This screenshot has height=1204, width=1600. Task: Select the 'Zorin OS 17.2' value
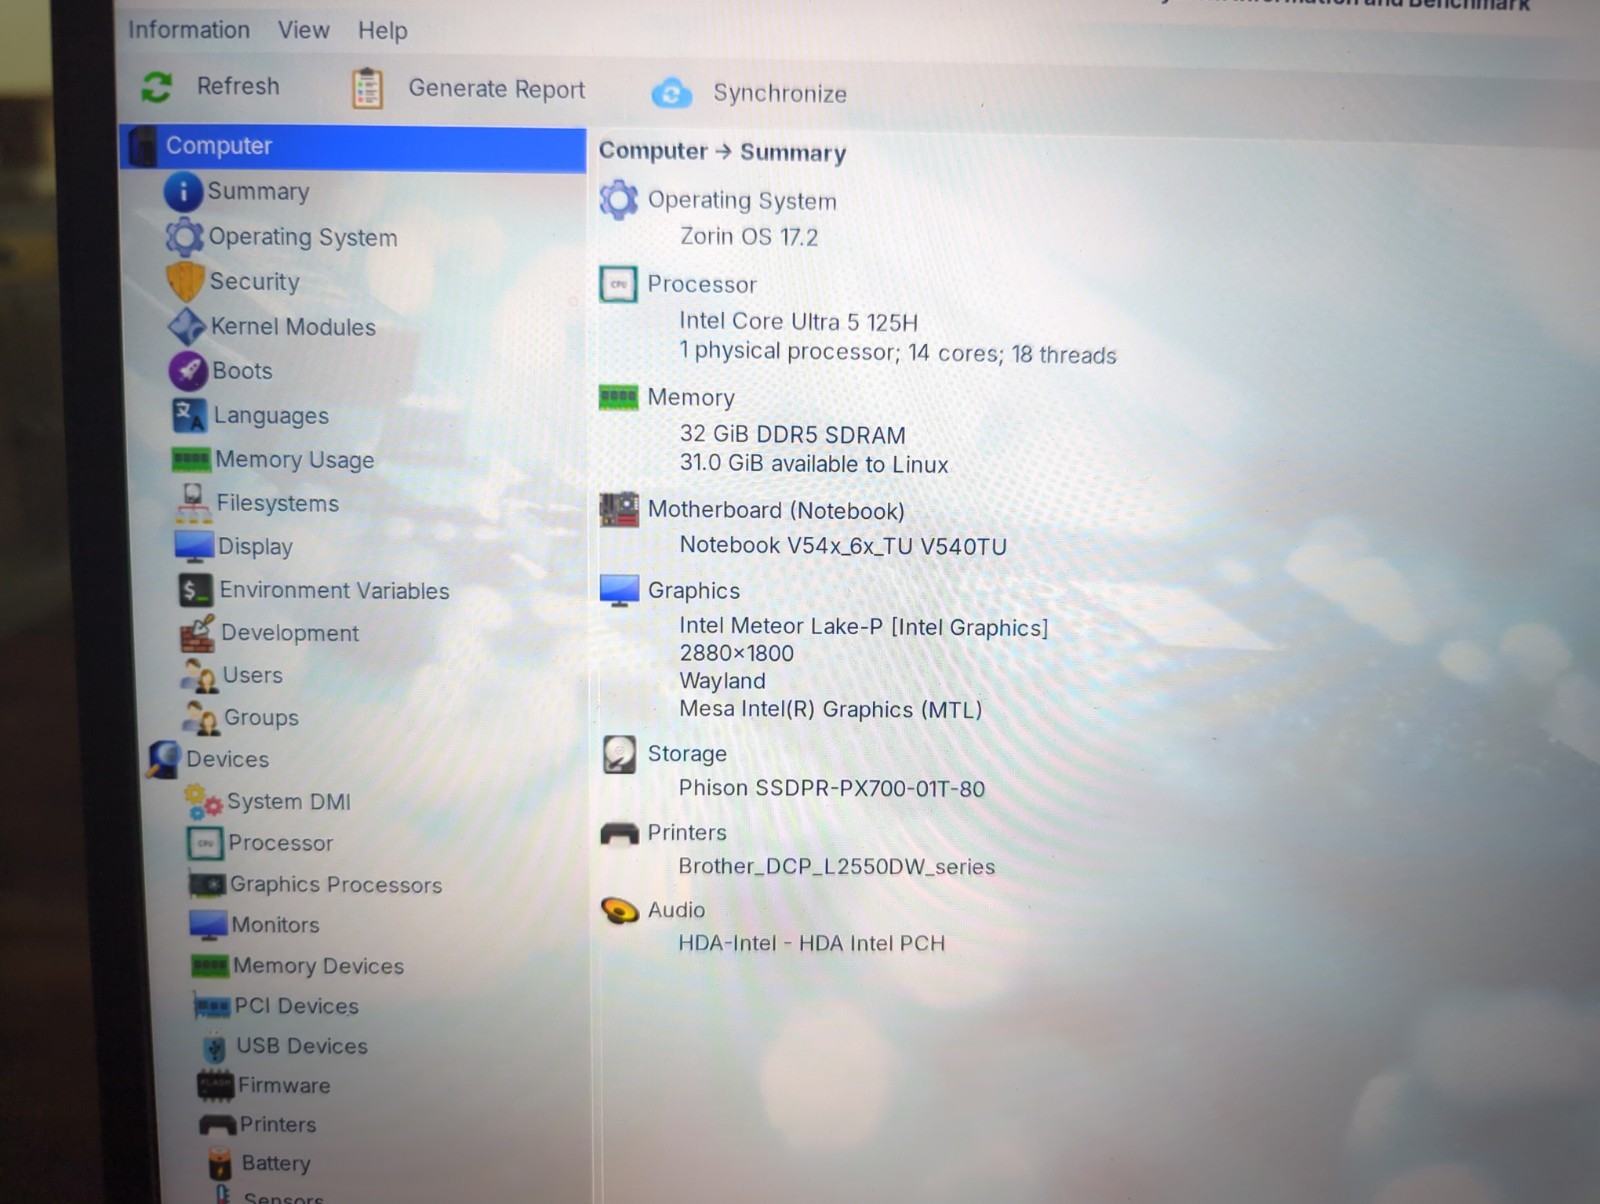(x=749, y=237)
